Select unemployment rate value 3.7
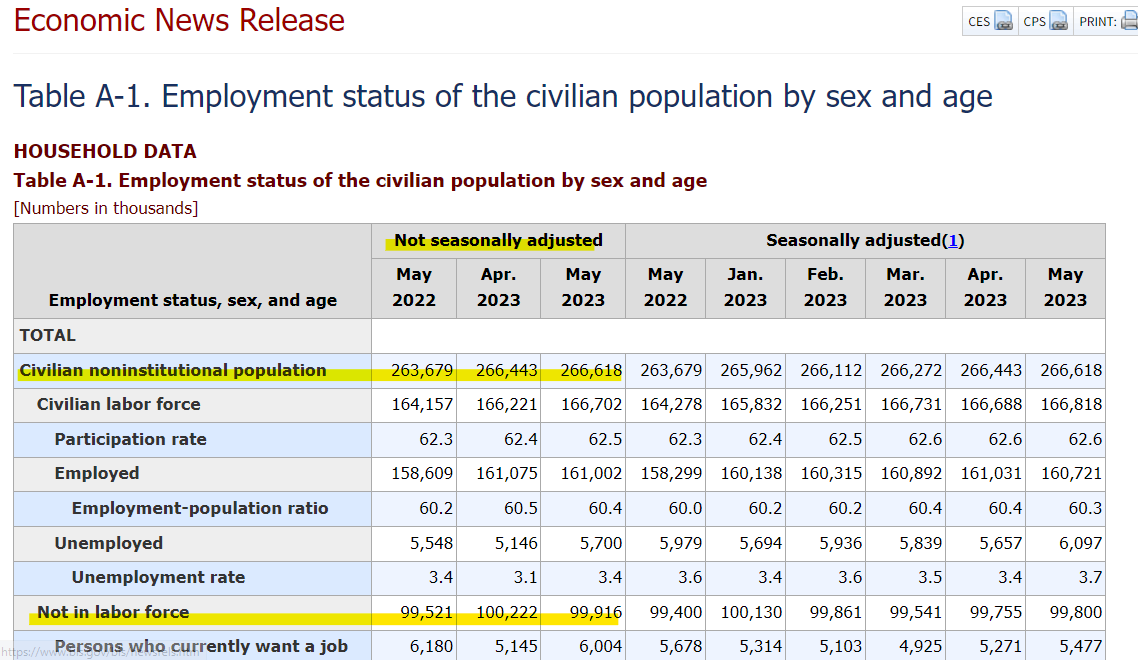 pyautogui.click(x=1090, y=577)
